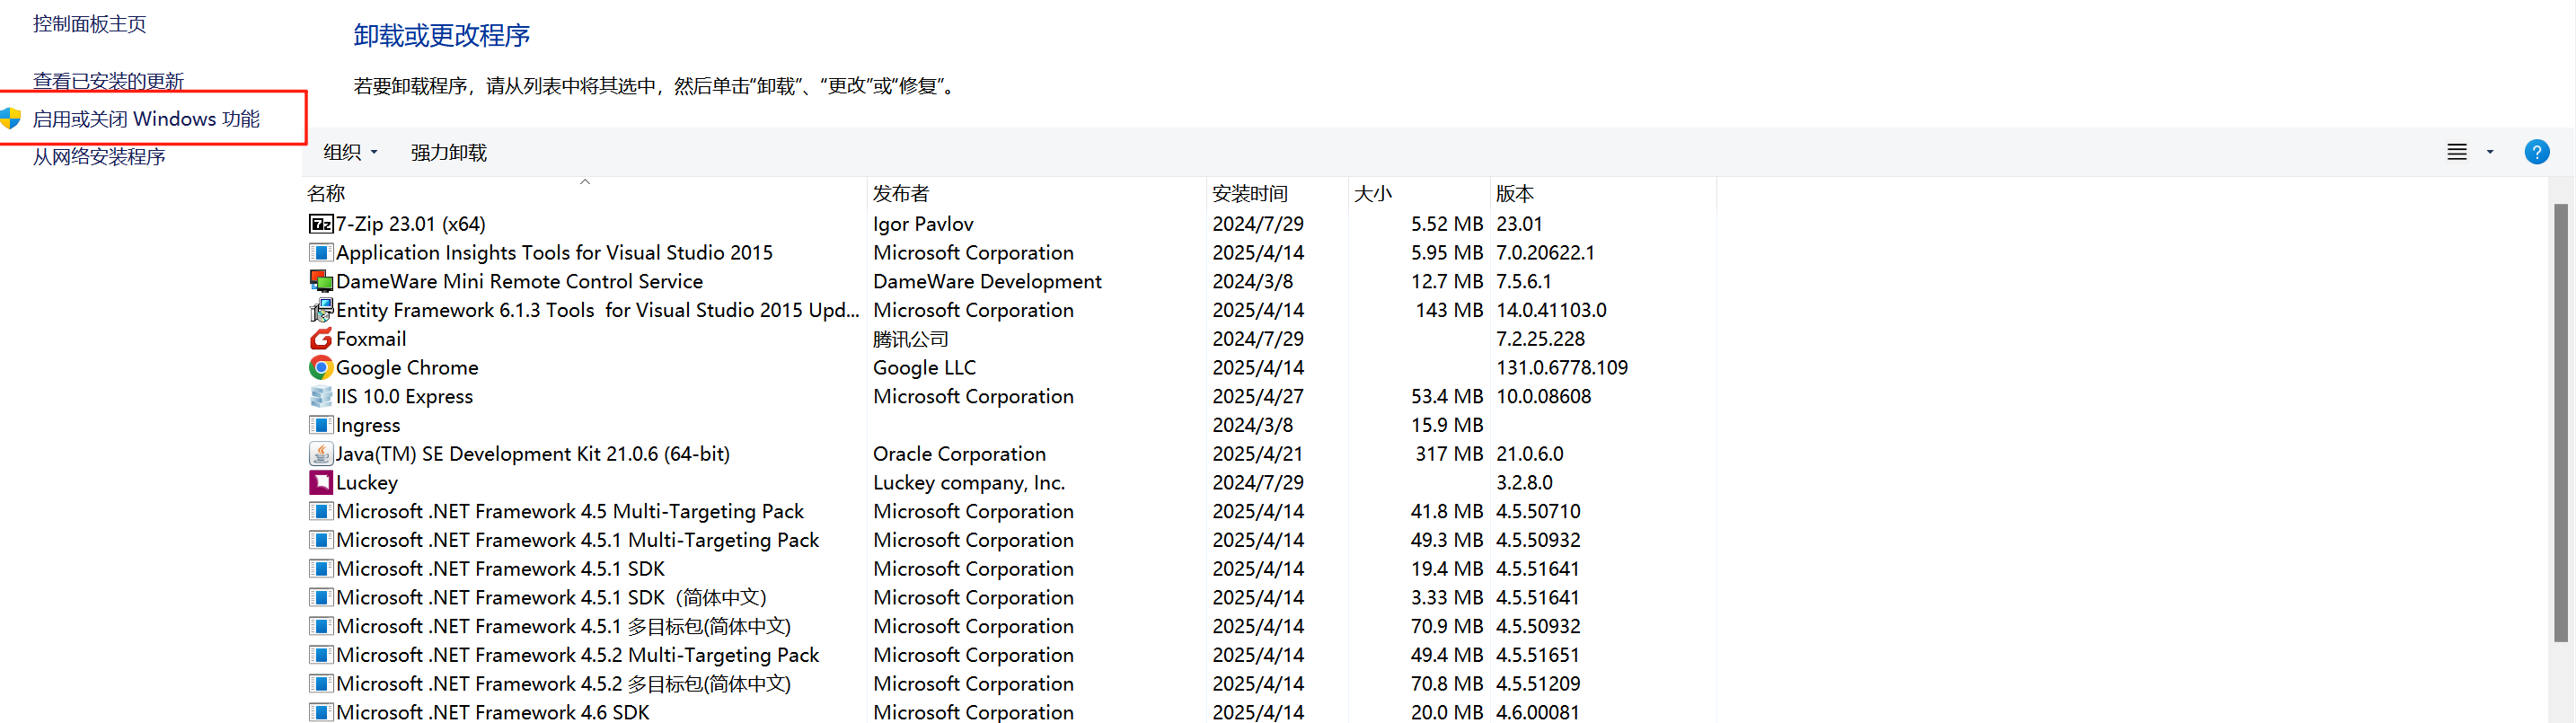Click the 2025/4/21 install date cell
The image size is (2576, 723).
1258,454
